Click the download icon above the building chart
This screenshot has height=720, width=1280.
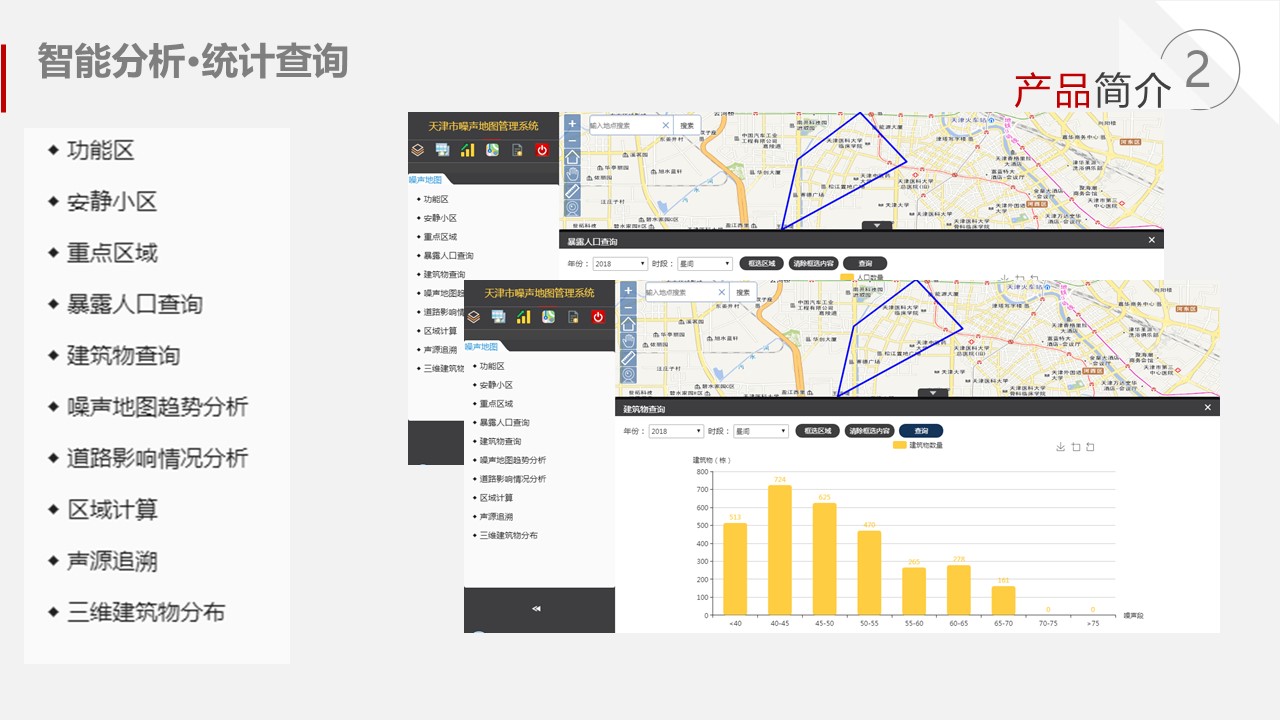tap(1060, 447)
